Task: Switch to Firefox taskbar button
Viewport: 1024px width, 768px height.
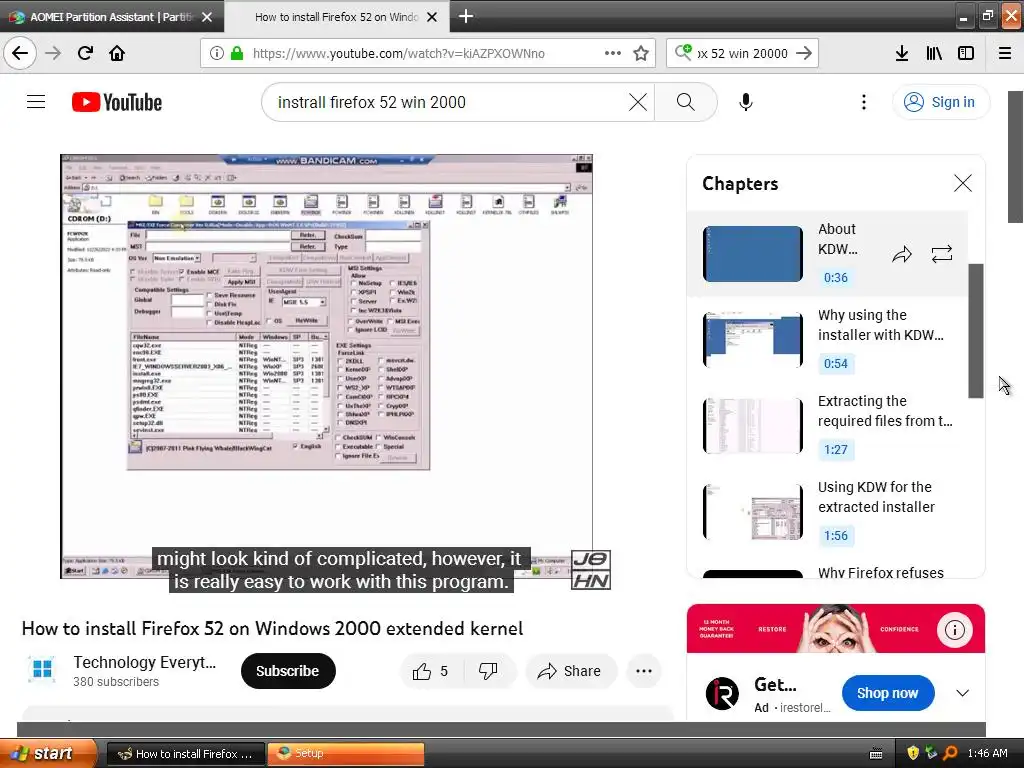Action: pyautogui.click(x=185, y=754)
